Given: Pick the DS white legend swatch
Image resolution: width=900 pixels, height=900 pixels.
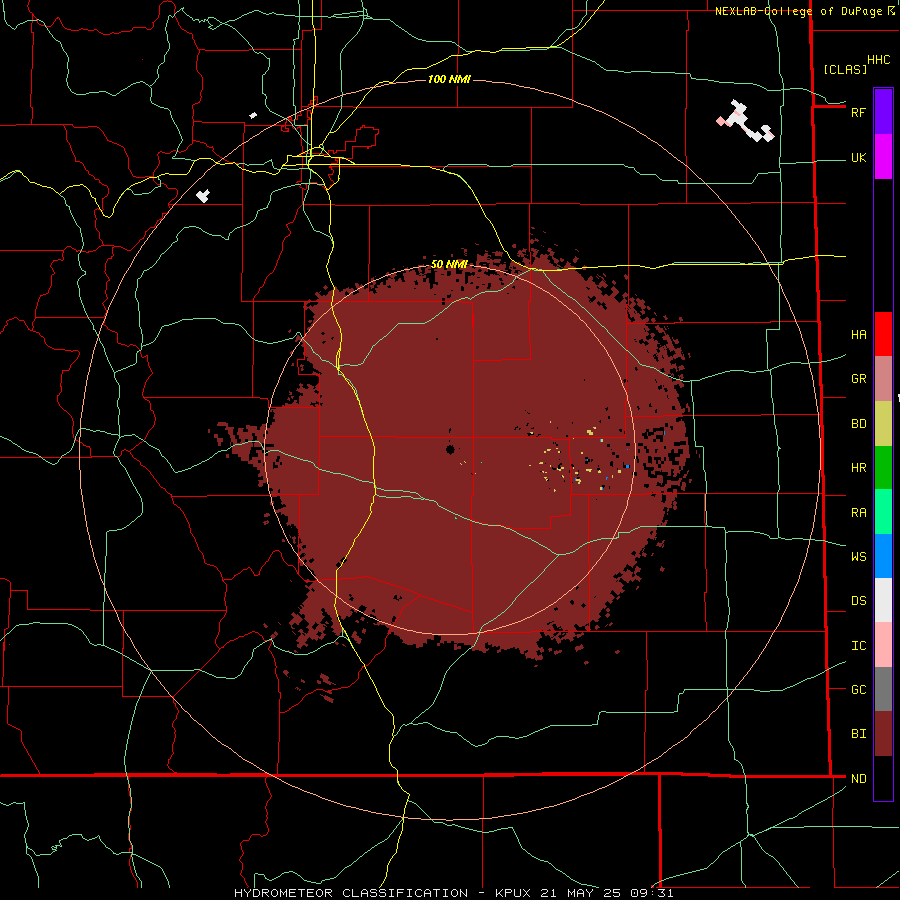Looking at the screenshot, I should (x=883, y=600).
